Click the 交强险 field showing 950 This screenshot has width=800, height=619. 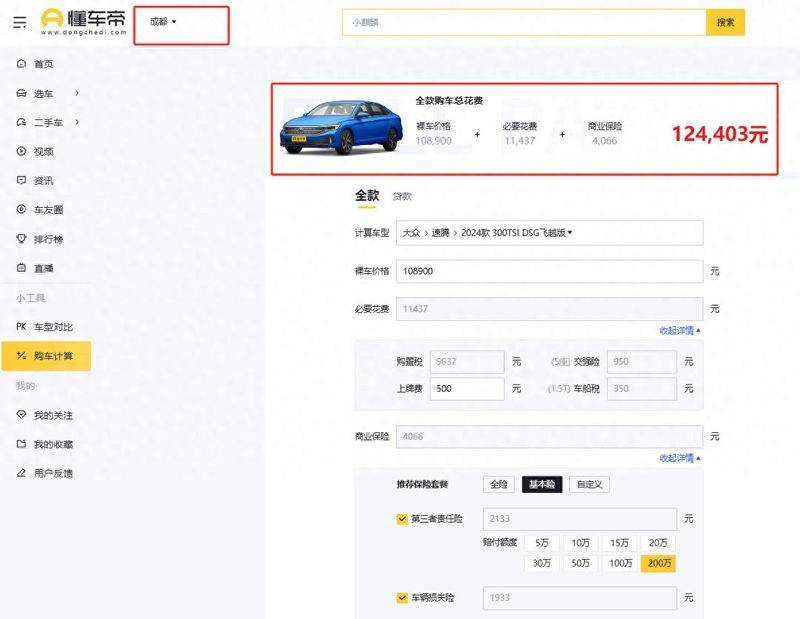[642, 361]
